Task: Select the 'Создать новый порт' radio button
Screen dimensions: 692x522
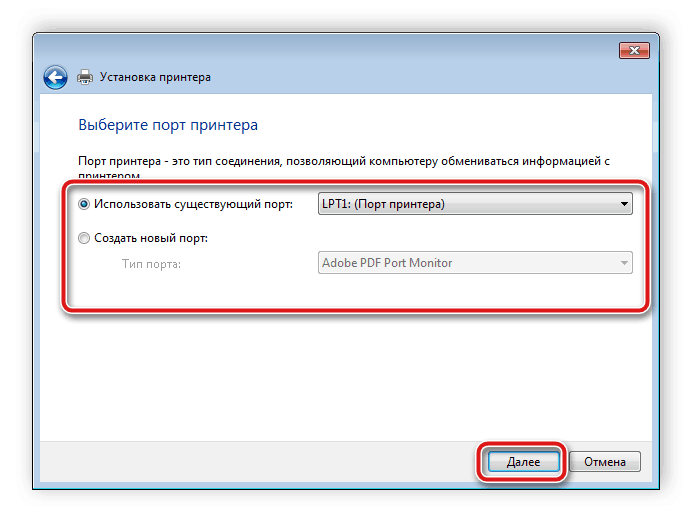Action: [84, 238]
